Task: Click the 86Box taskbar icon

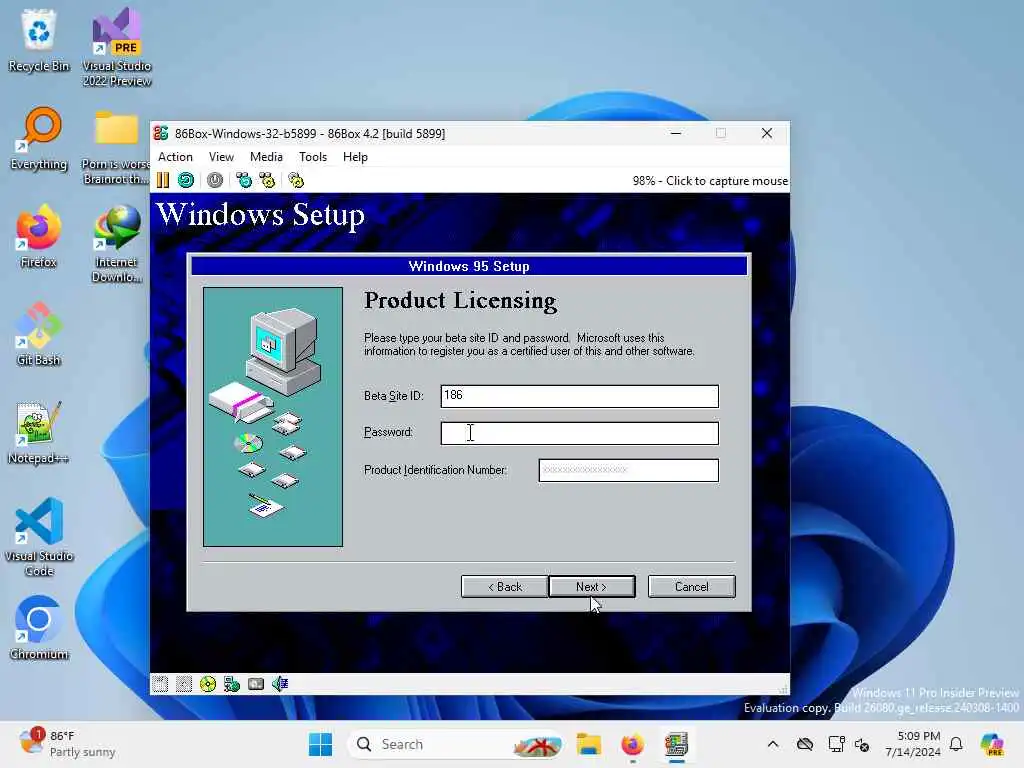Action: [677, 744]
